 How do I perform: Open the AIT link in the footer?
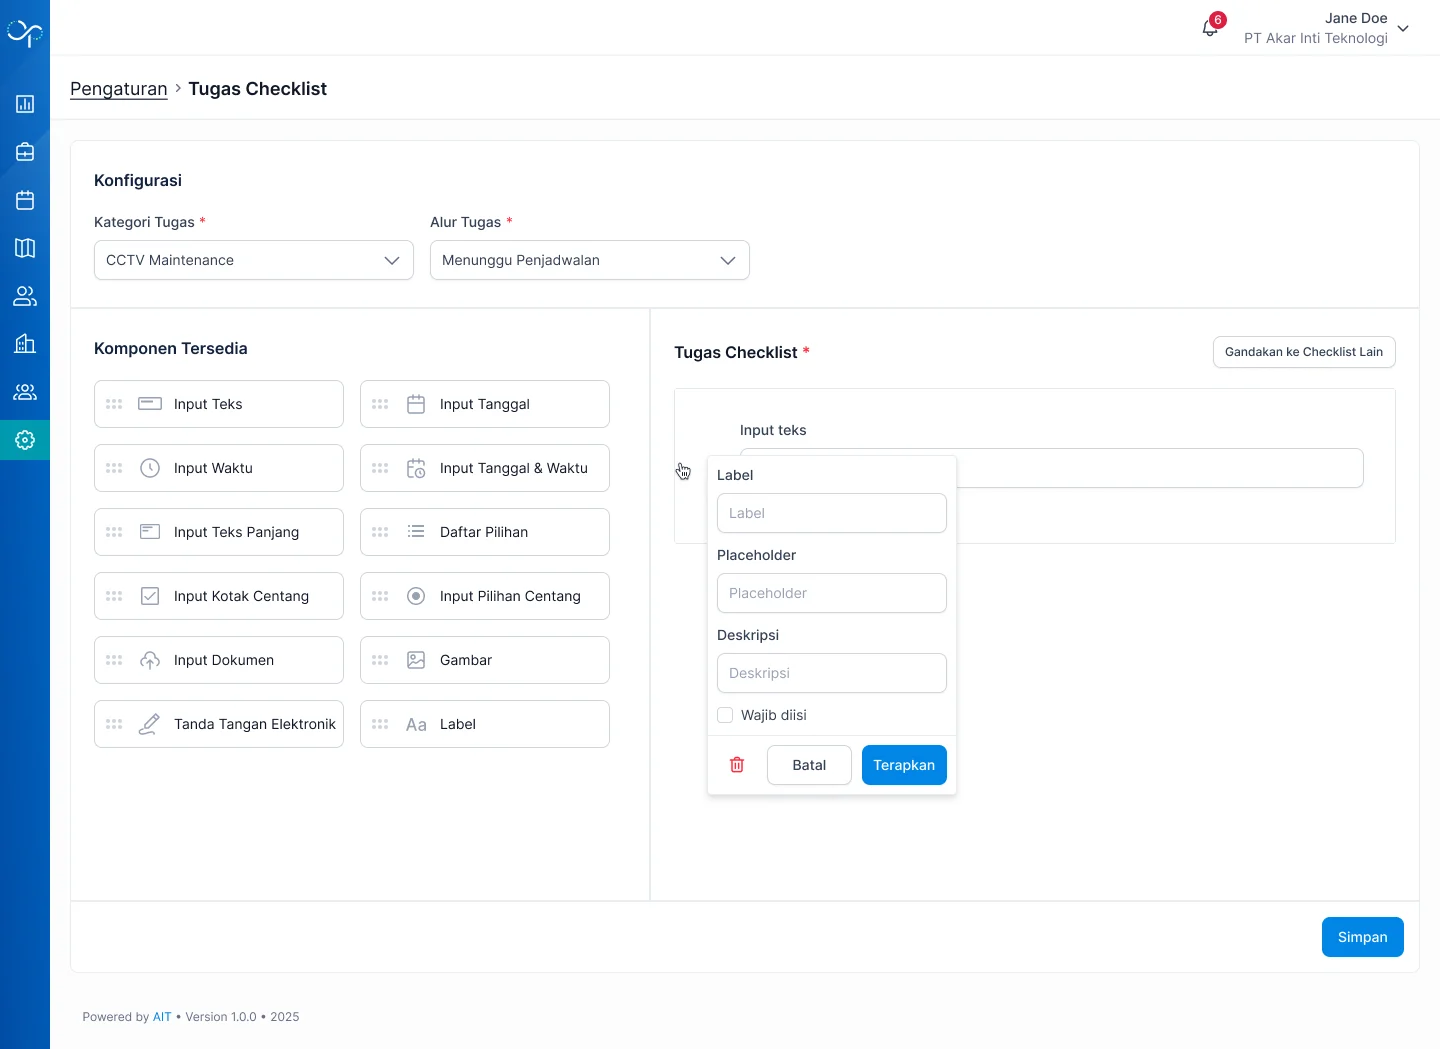click(x=162, y=1017)
